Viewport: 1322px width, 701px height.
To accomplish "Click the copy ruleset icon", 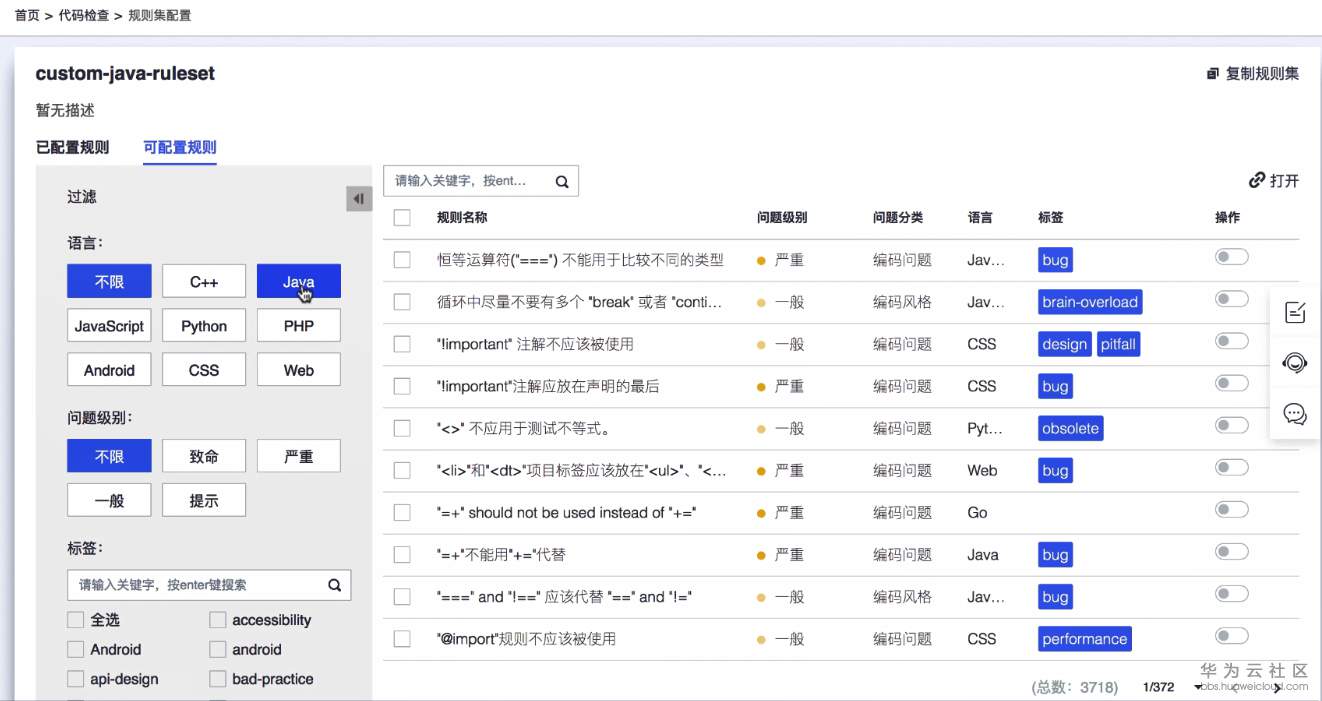I will click(1213, 74).
